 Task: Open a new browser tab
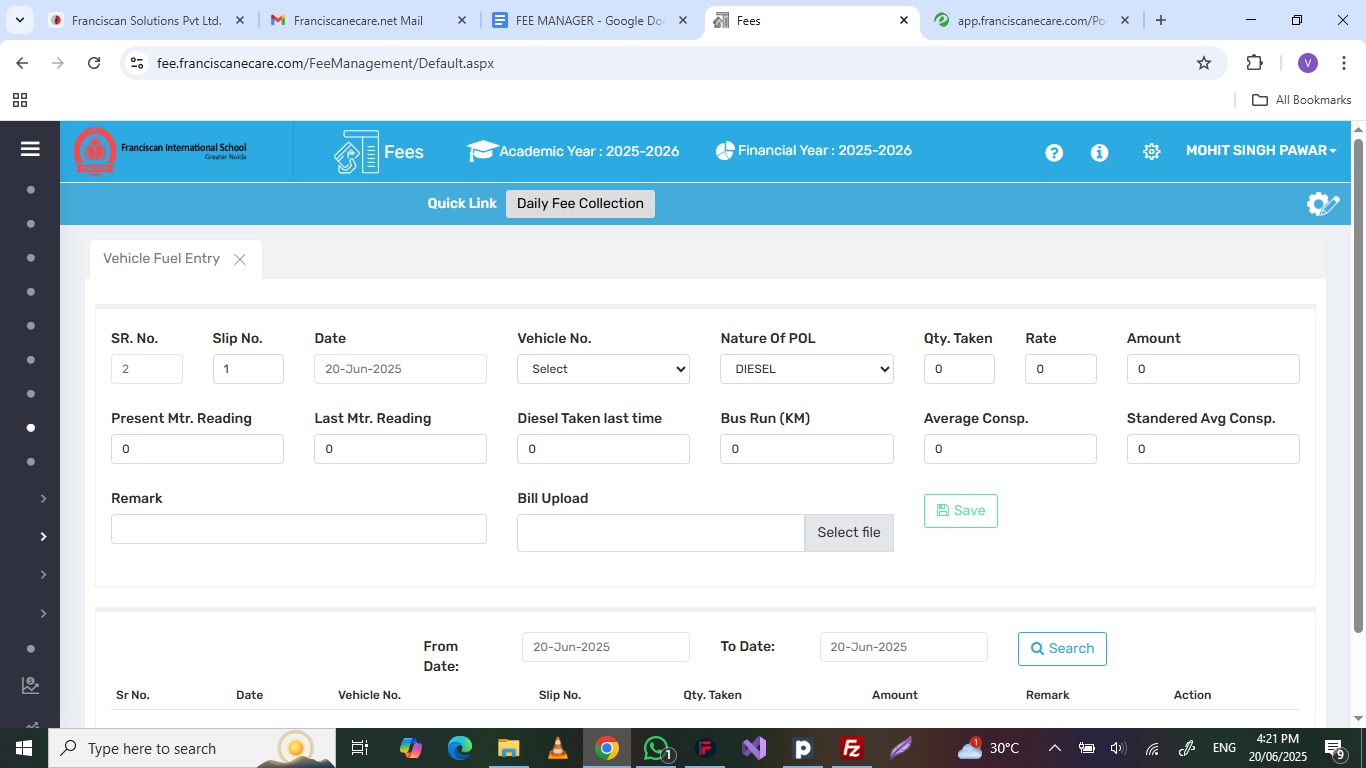point(1160,20)
